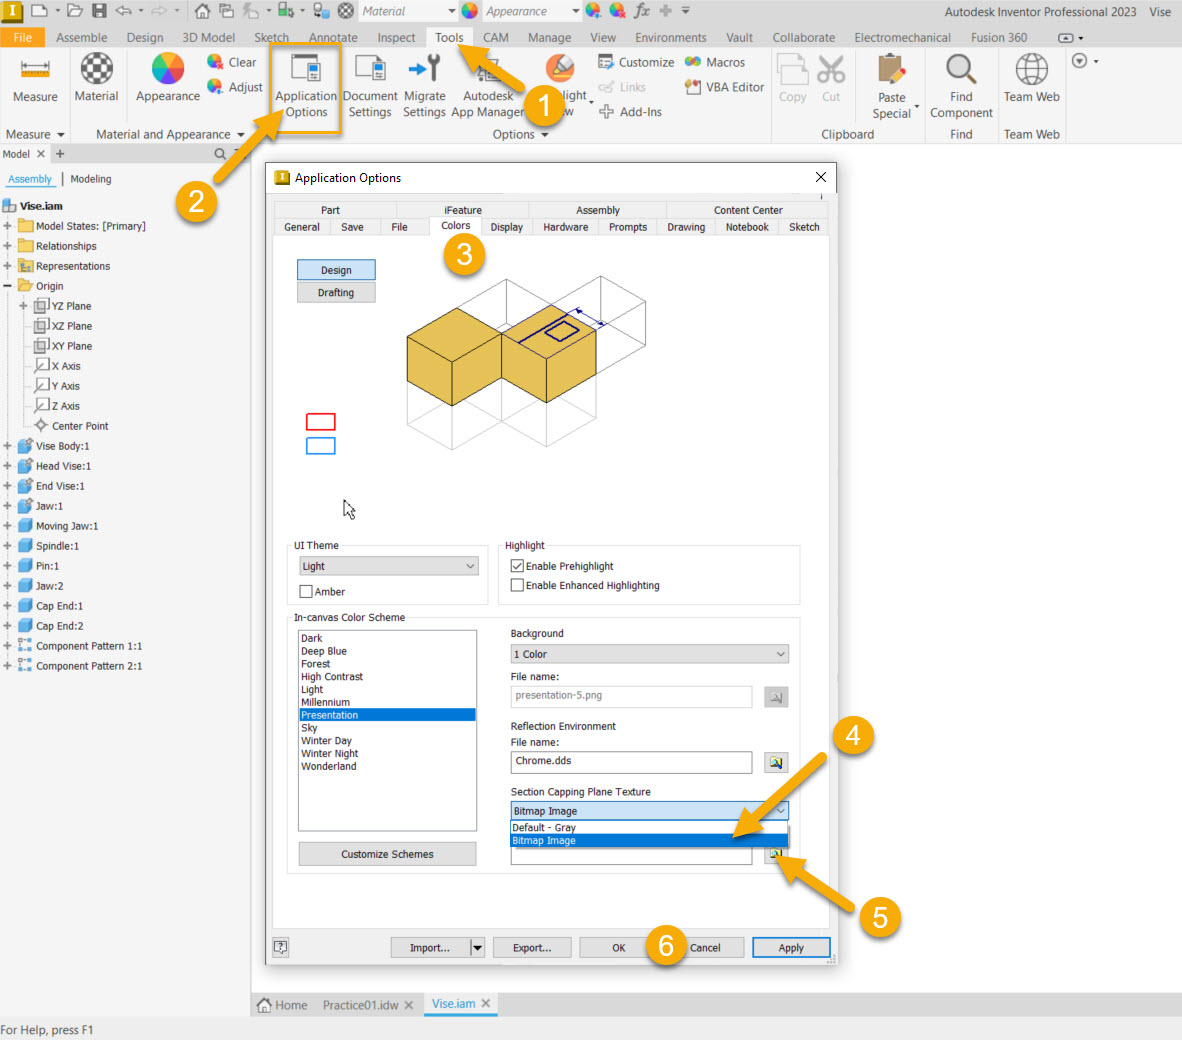Click the Find Component icon
This screenshot has width=1182, height=1040.
coord(960,70)
